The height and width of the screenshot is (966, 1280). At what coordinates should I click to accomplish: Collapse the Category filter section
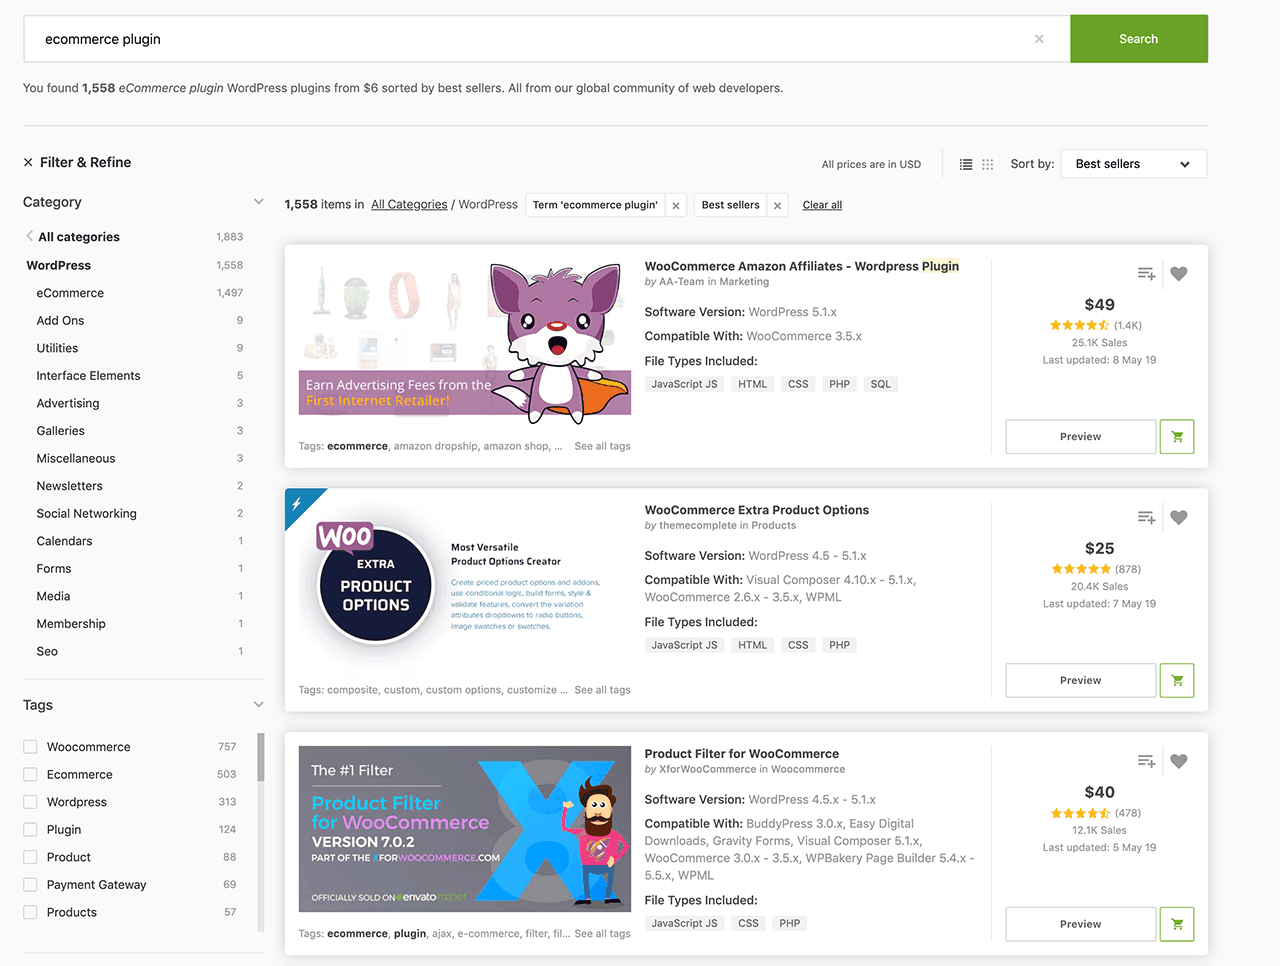pyautogui.click(x=258, y=202)
